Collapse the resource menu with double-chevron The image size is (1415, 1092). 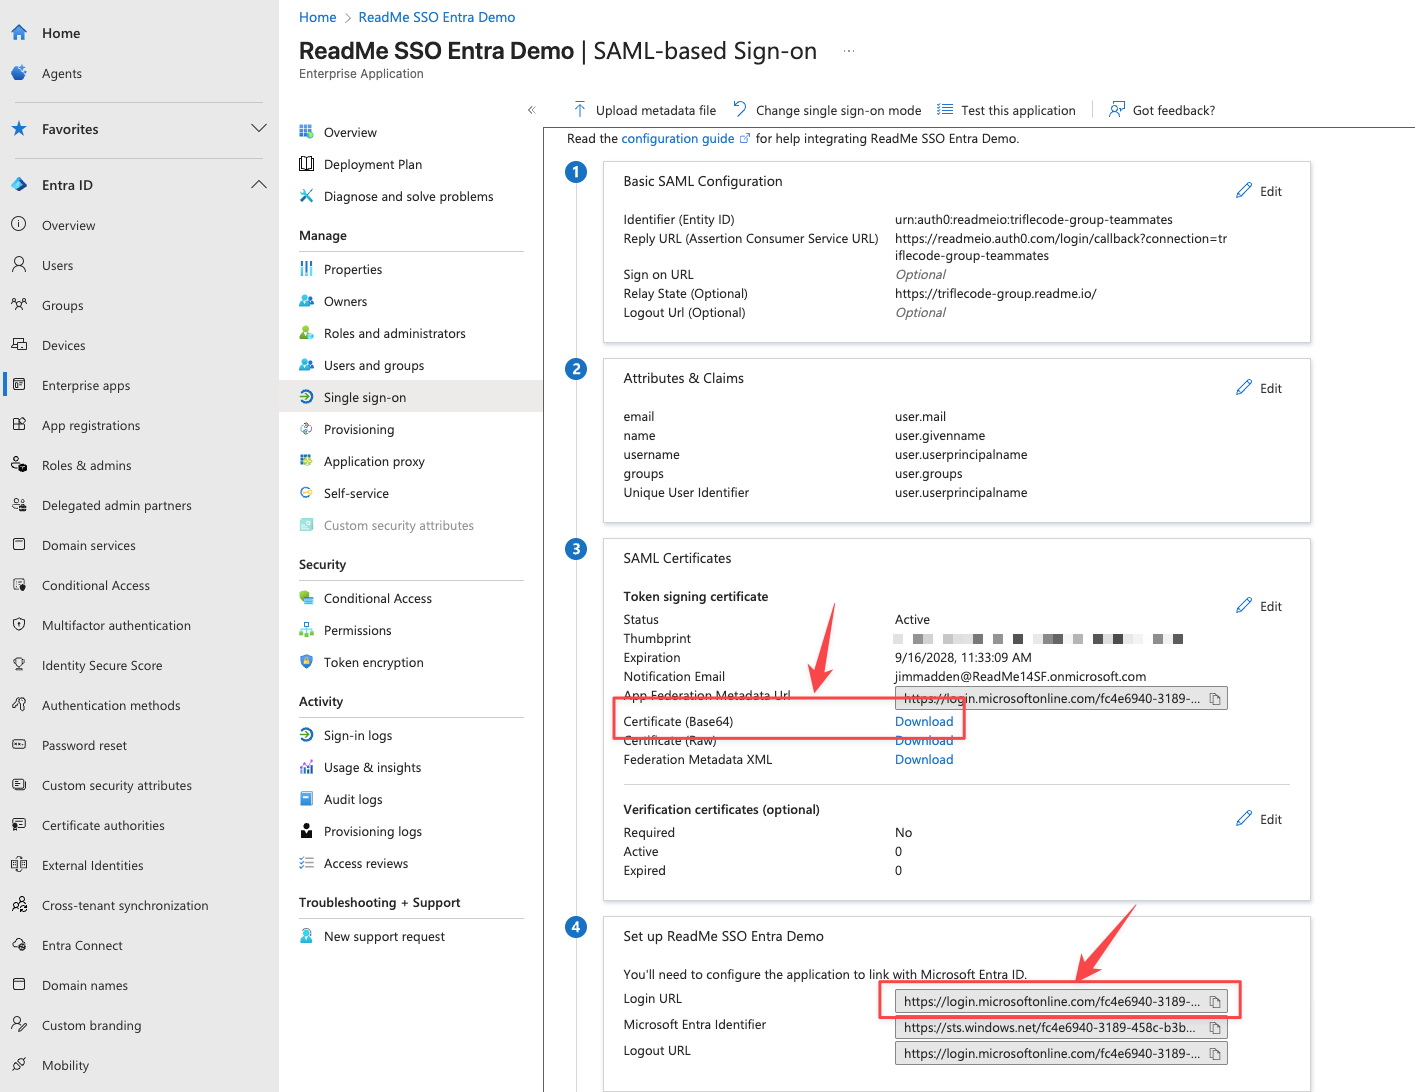click(x=532, y=110)
